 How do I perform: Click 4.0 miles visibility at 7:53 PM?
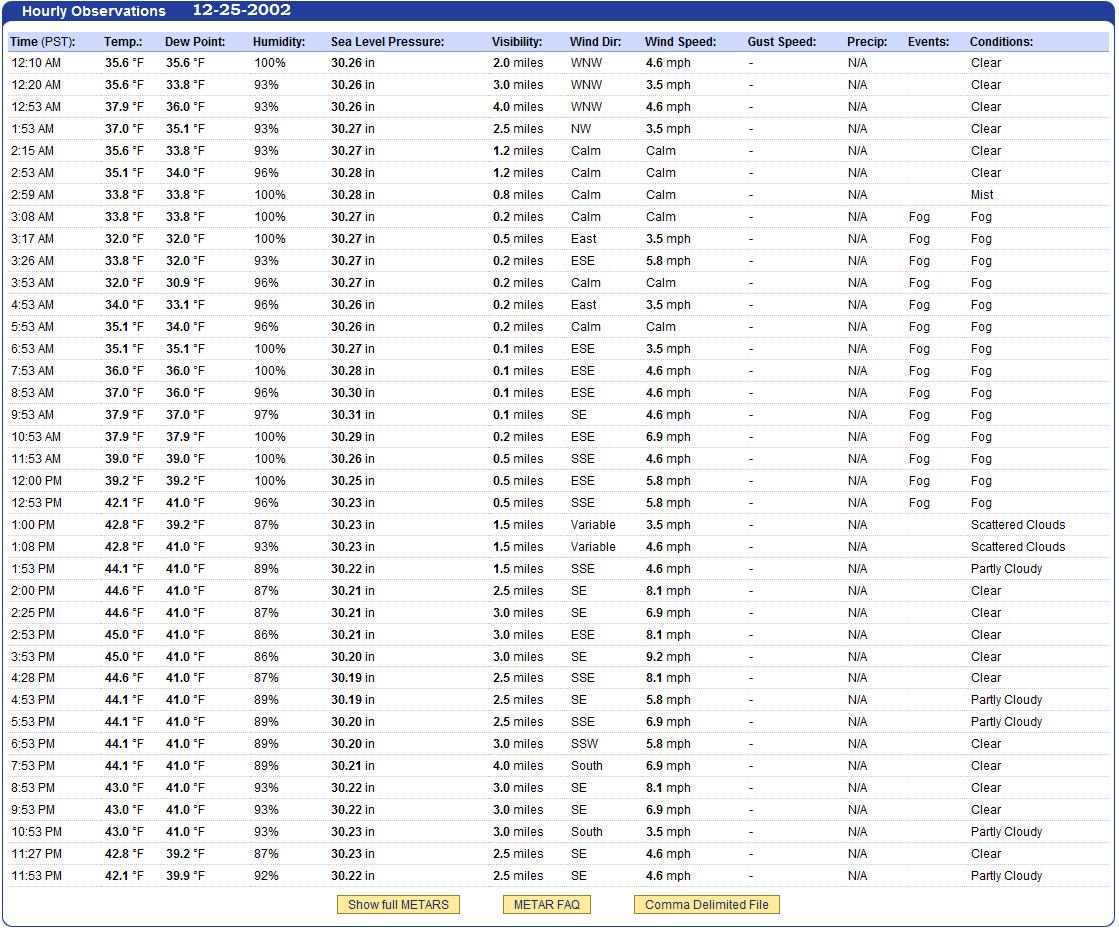(x=518, y=765)
